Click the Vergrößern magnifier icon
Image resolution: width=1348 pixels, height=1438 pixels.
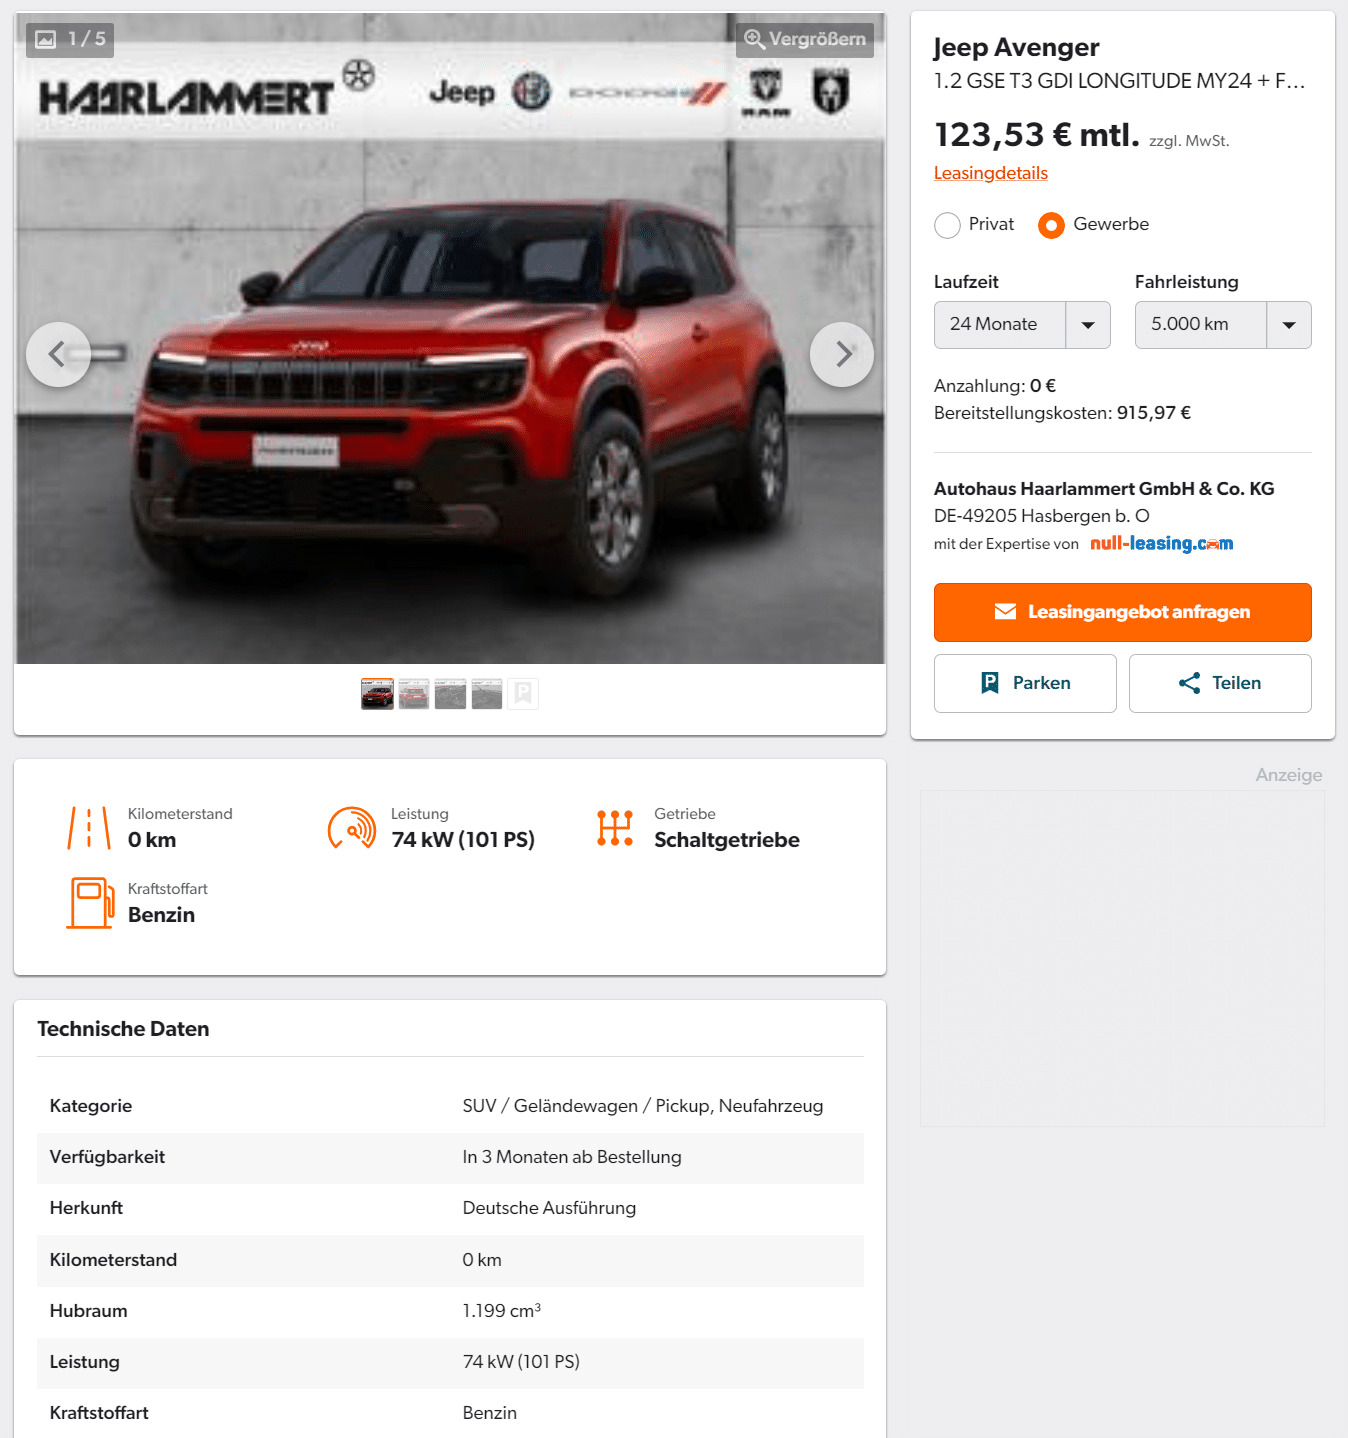pos(755,39)
